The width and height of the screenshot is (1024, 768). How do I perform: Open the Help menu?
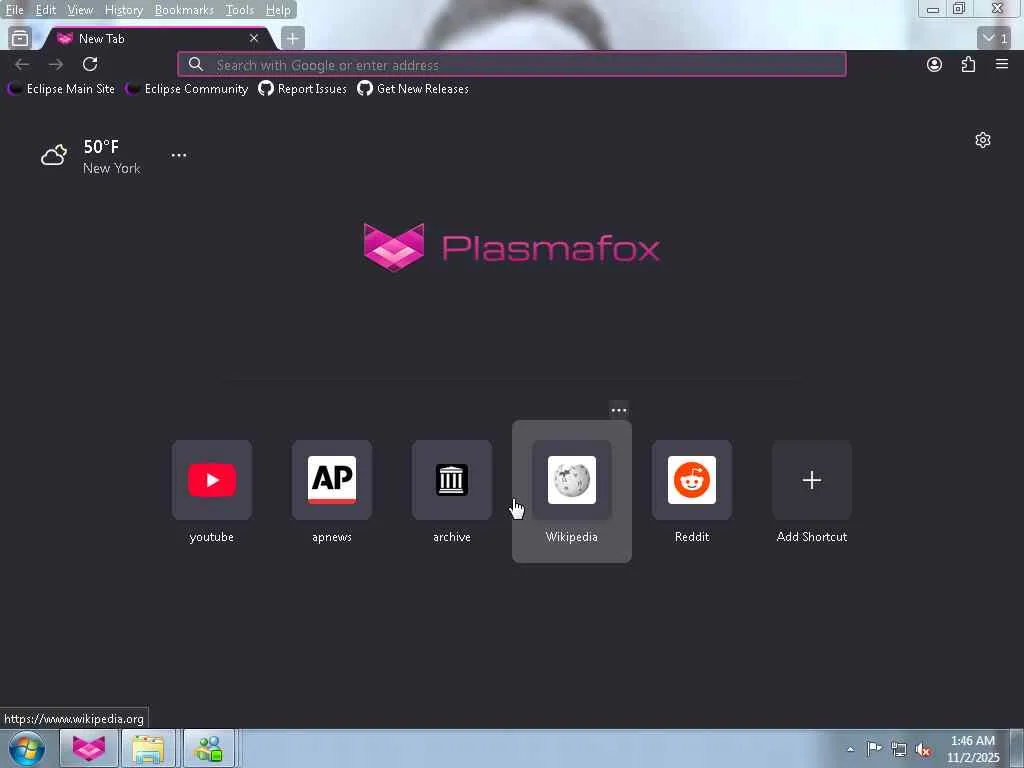point(278,10)
